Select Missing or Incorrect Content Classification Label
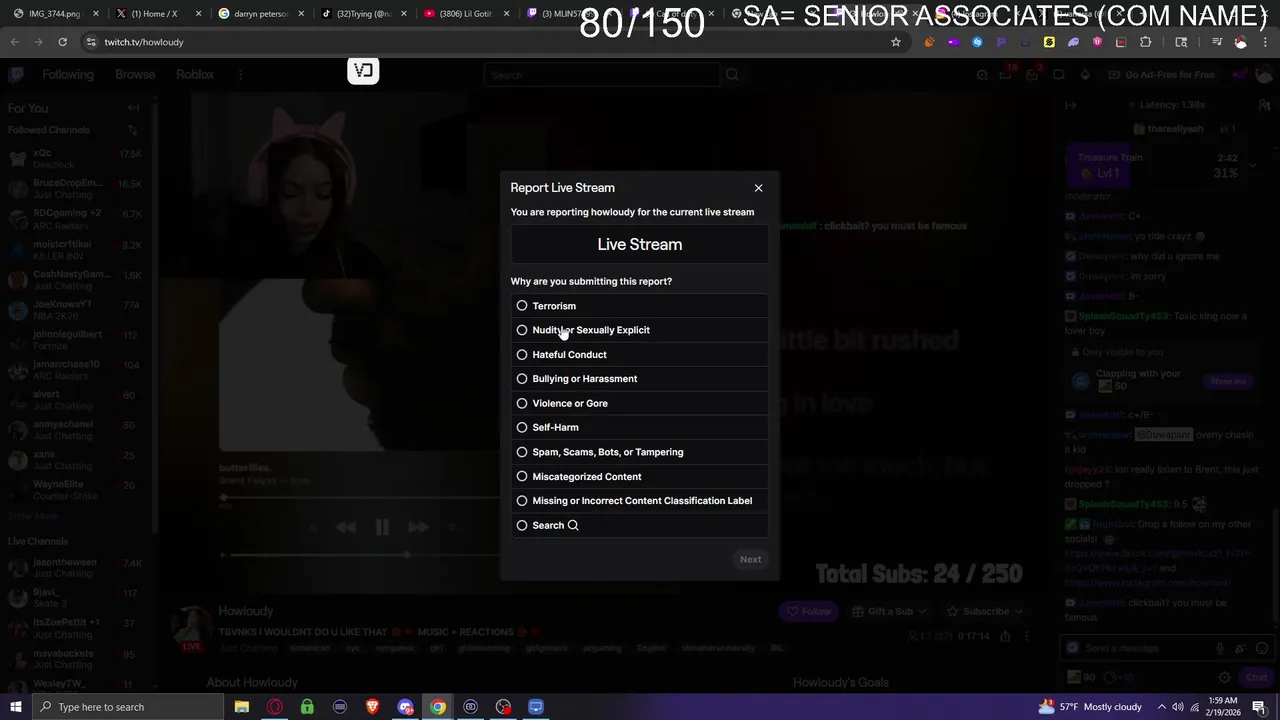Screen dimensions: 1280x720 pyautogui.click(x=639, y=501)
